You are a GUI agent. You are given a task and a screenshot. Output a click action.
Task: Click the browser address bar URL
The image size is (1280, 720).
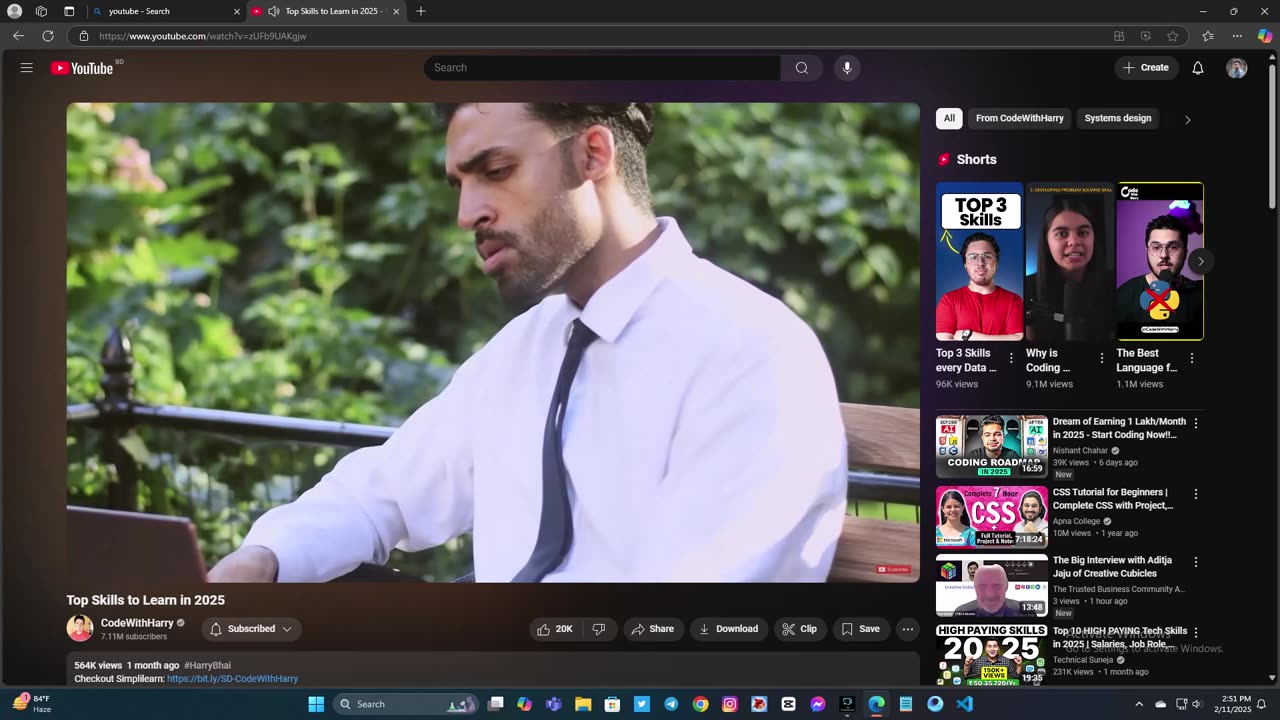[203, 36]
